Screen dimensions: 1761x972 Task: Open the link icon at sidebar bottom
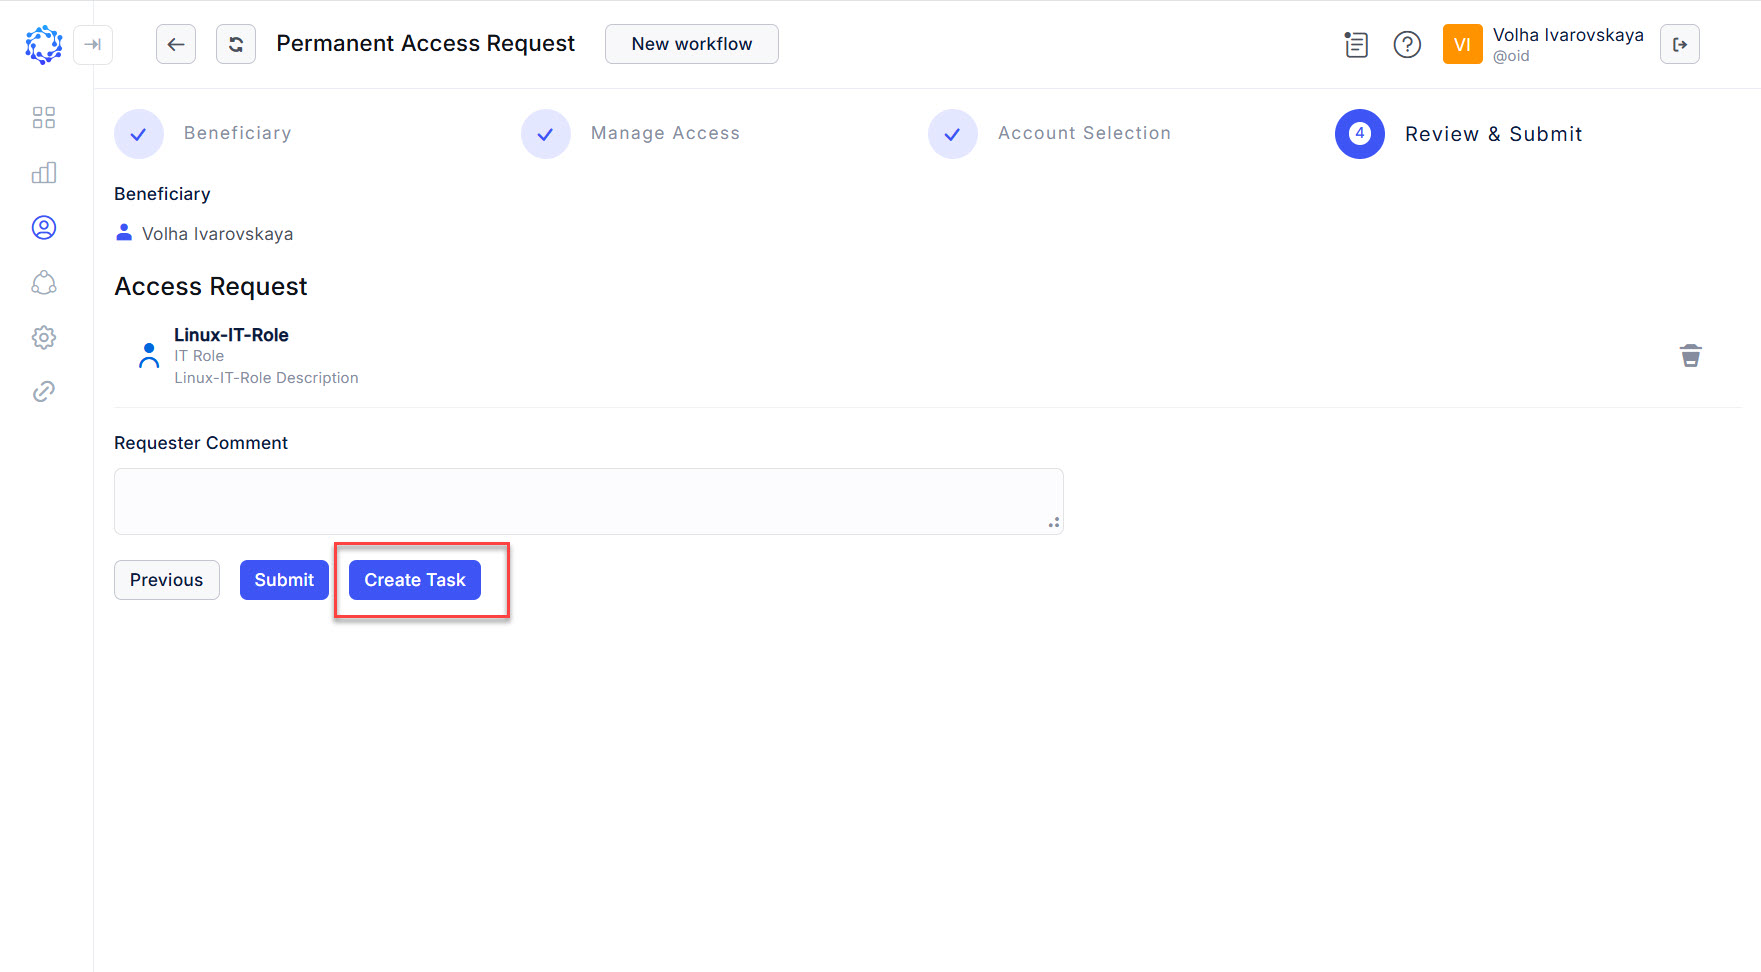[x=44, y=391]
